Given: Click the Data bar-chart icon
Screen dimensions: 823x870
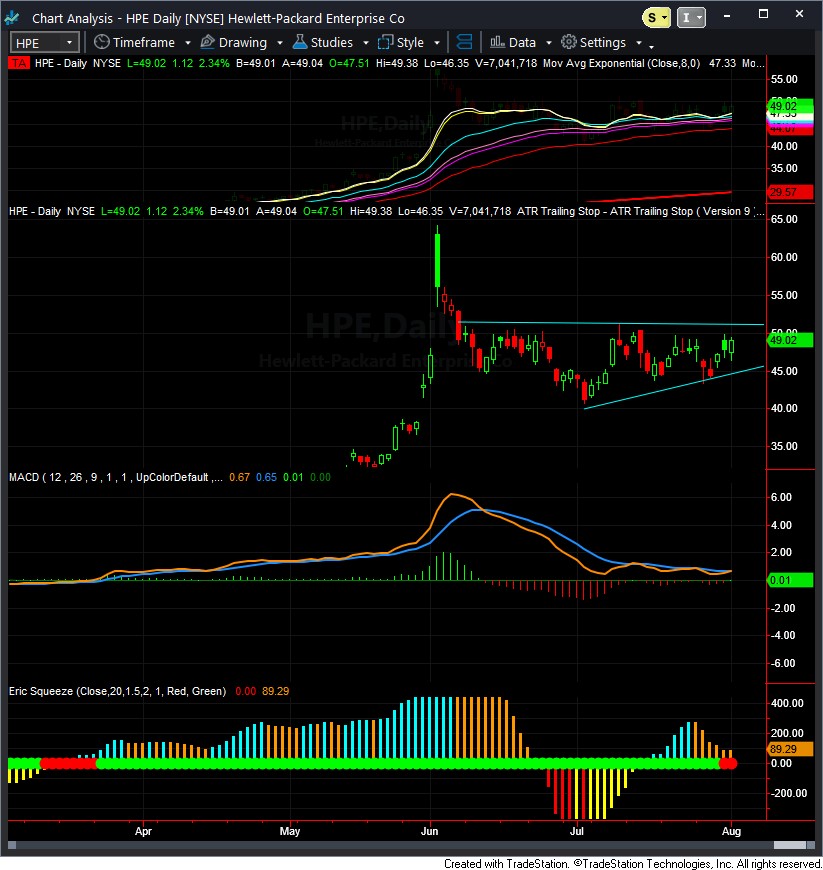Looking at the screenshot, I should point(497,42).
